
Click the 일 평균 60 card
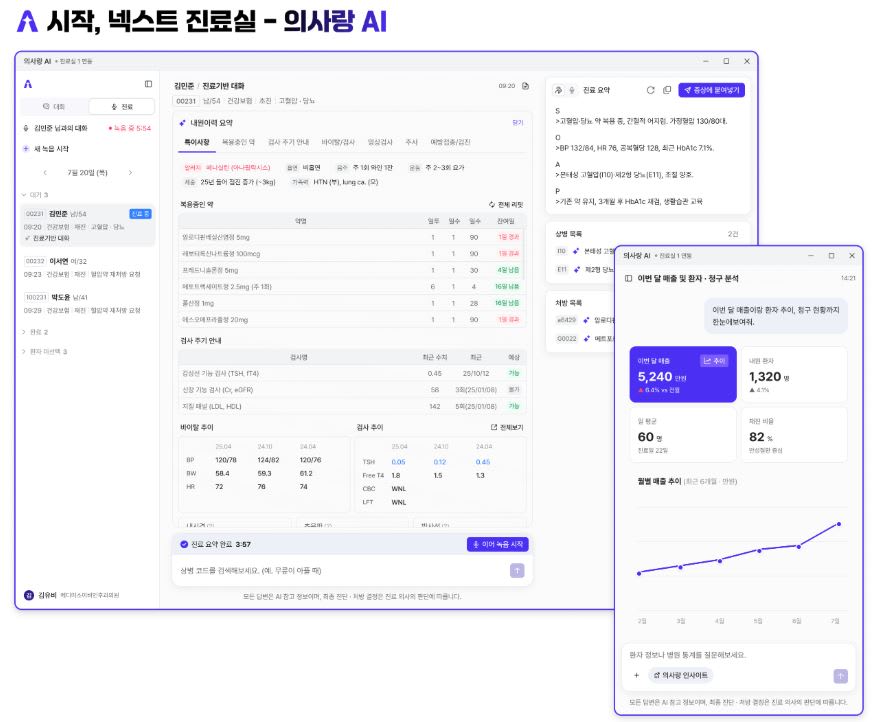[x=682, y=435]
